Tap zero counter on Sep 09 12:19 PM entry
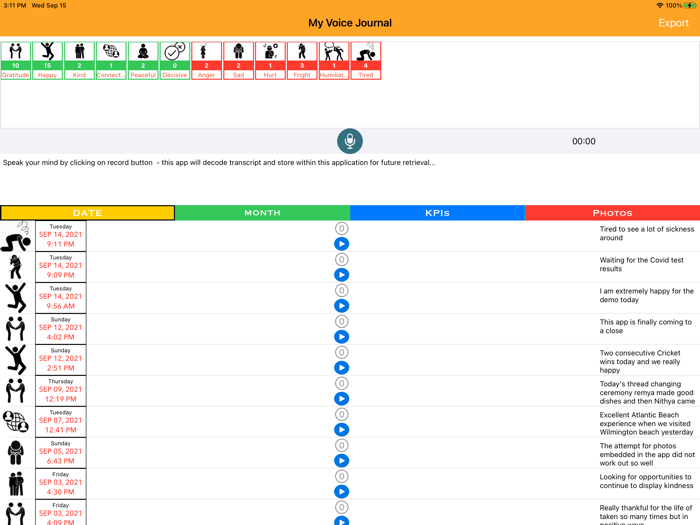Viewport: 700px width, 525px height. pos(342,383)
